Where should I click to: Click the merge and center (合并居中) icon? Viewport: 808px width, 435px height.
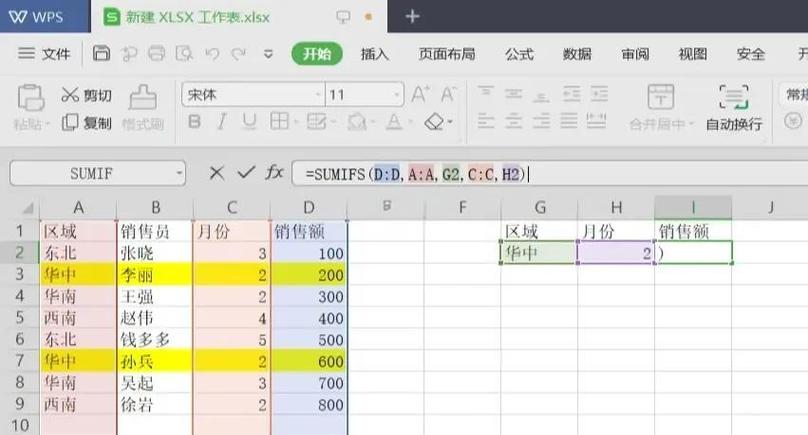tap(661, 96)
